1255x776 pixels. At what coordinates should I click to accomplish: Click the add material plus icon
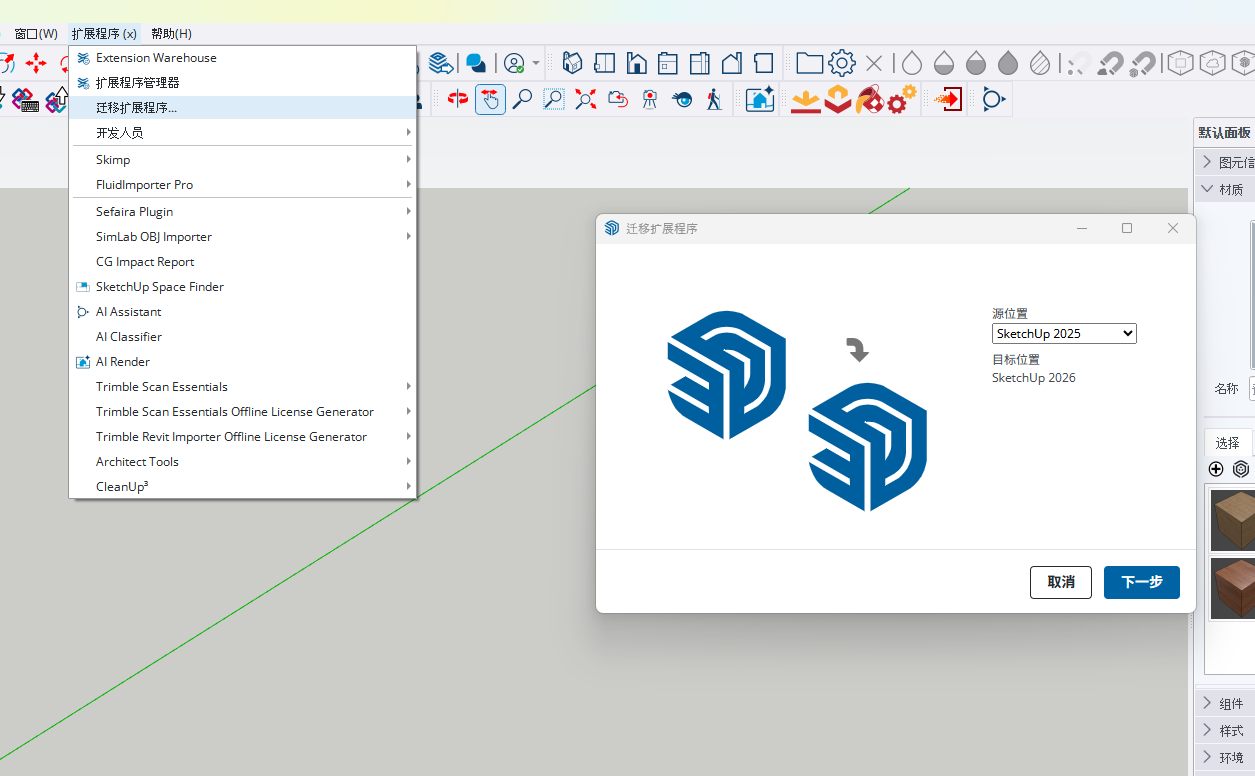[x=1216, y=469]
